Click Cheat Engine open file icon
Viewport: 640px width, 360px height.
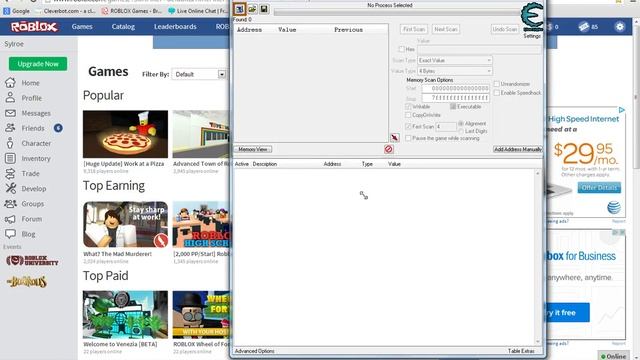pyautogui.click(x=252, y=9)
